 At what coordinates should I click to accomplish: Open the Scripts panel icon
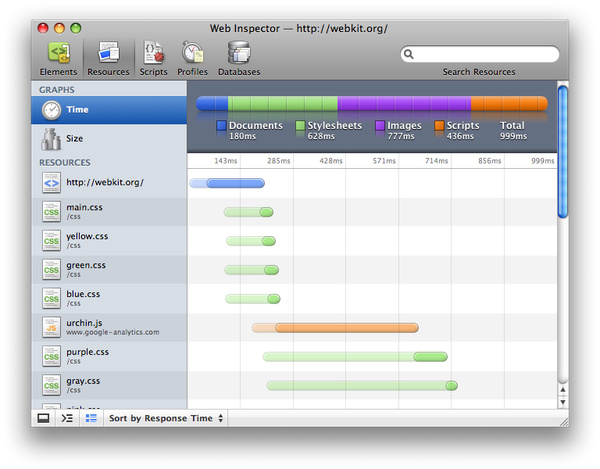tap(153, 52)
